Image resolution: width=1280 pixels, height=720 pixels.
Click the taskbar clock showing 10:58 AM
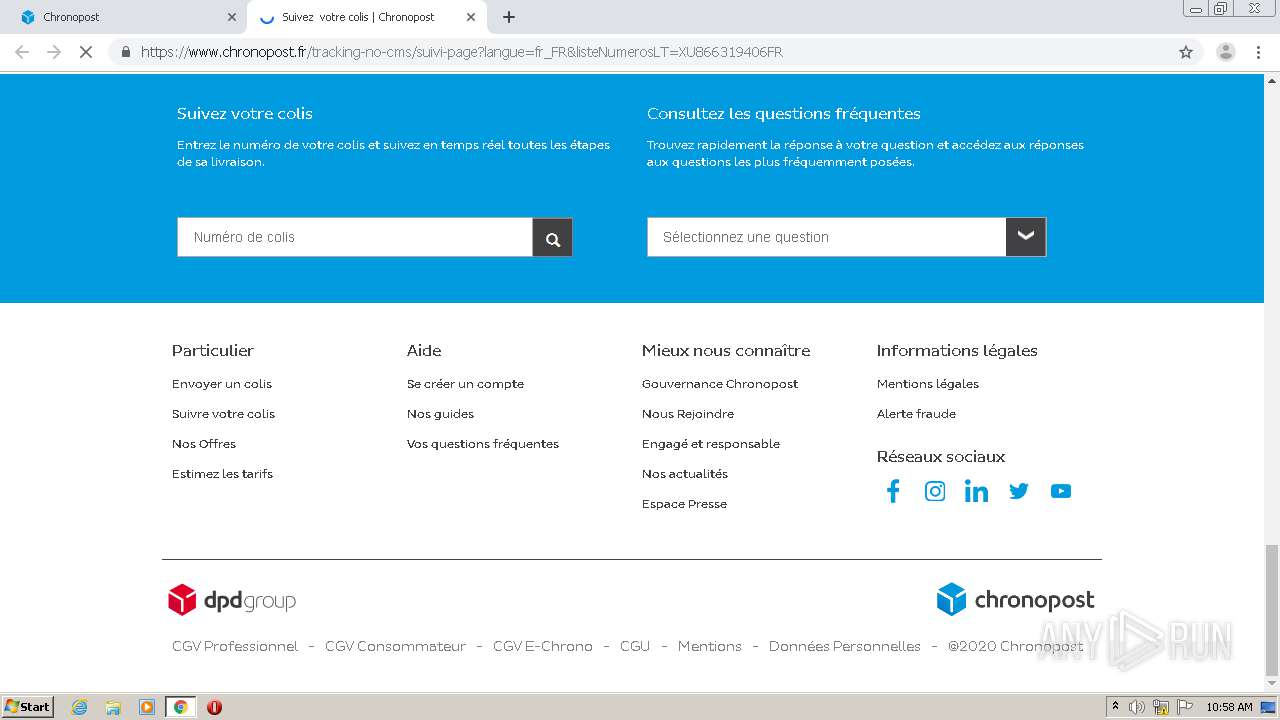[1229, 707]
